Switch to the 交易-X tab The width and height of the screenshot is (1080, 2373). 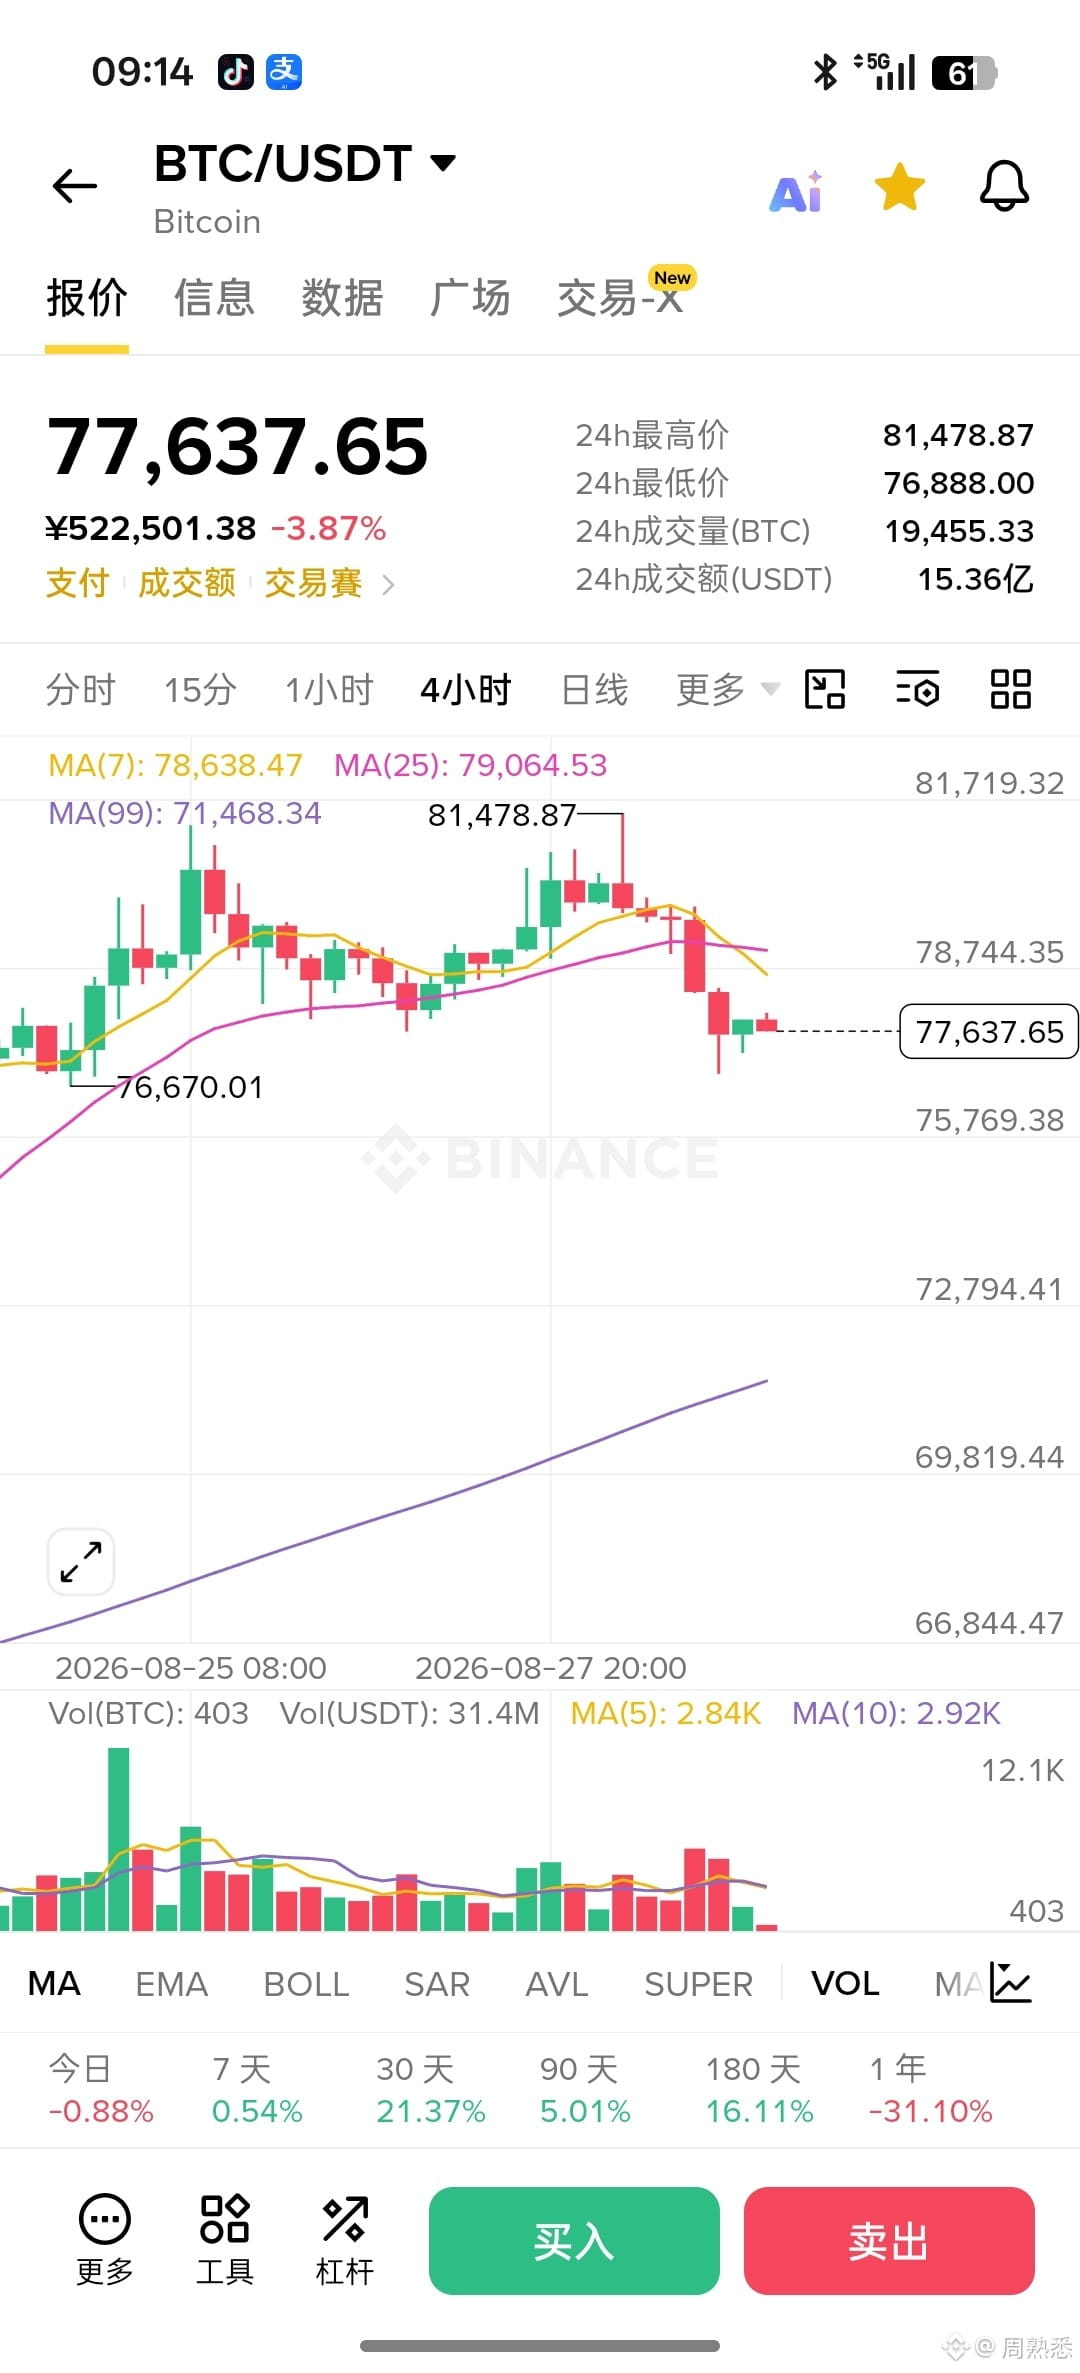point(622,296)
